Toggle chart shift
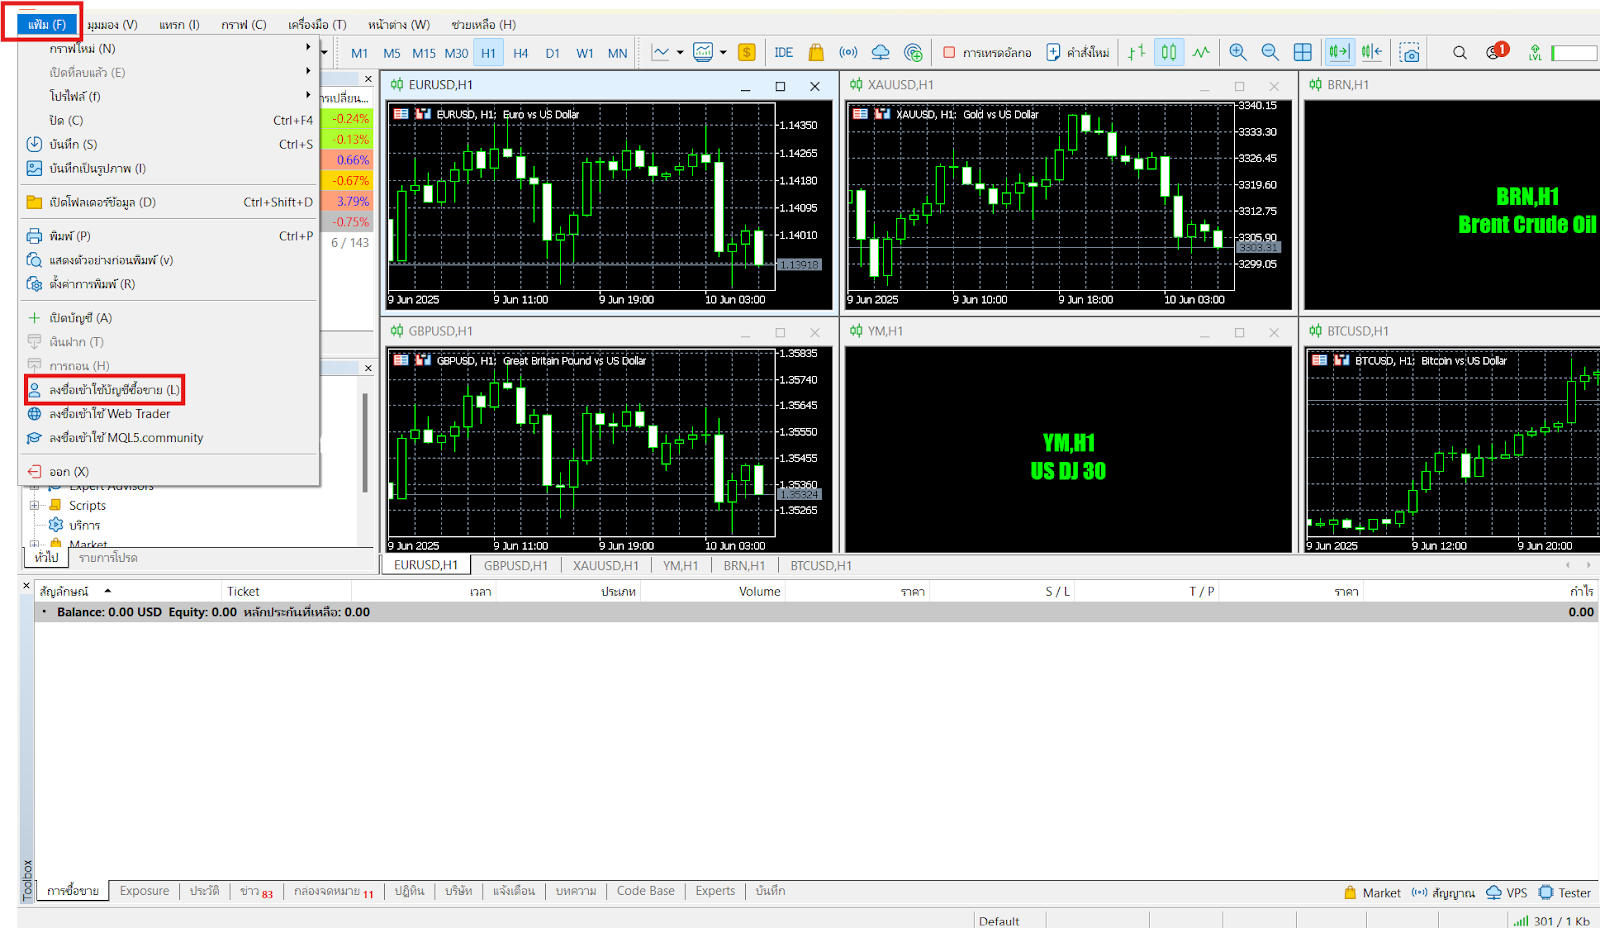1600x928 pixels. pos(1371,53)
